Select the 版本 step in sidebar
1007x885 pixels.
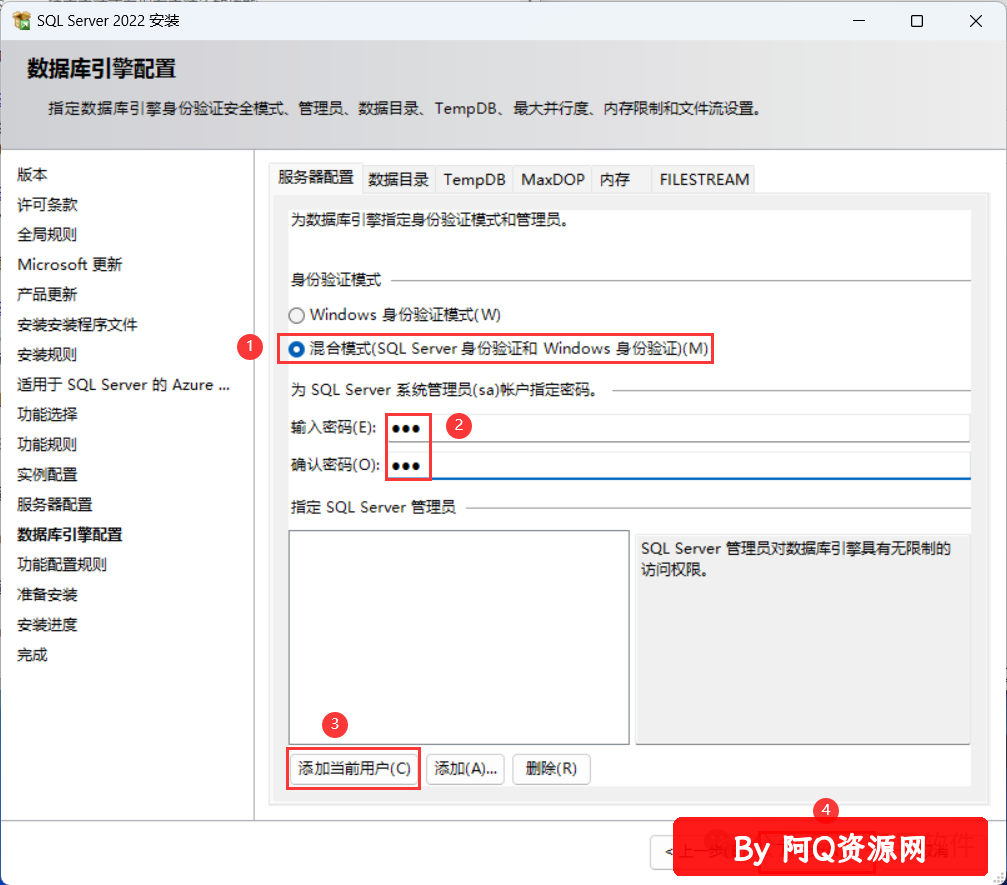pyautogui.click(x=32, y=175)
